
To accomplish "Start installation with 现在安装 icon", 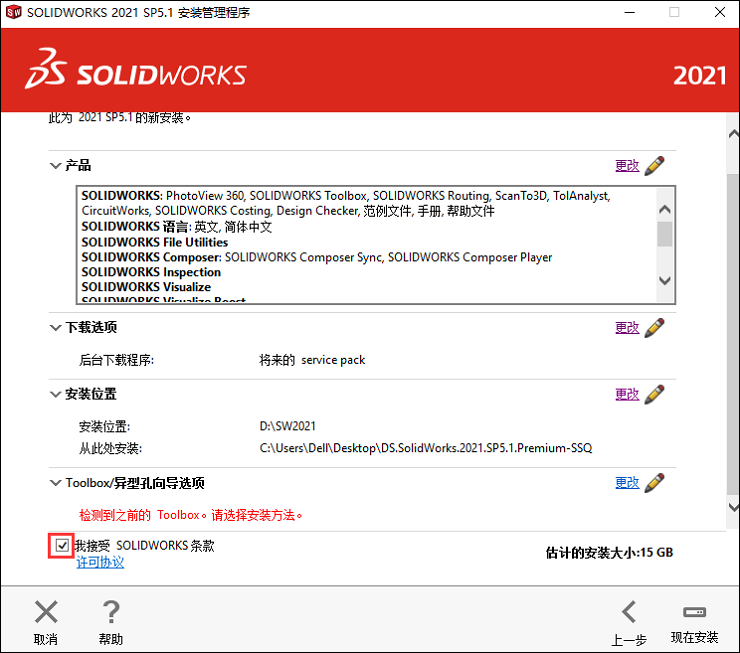I will (694, 612).
